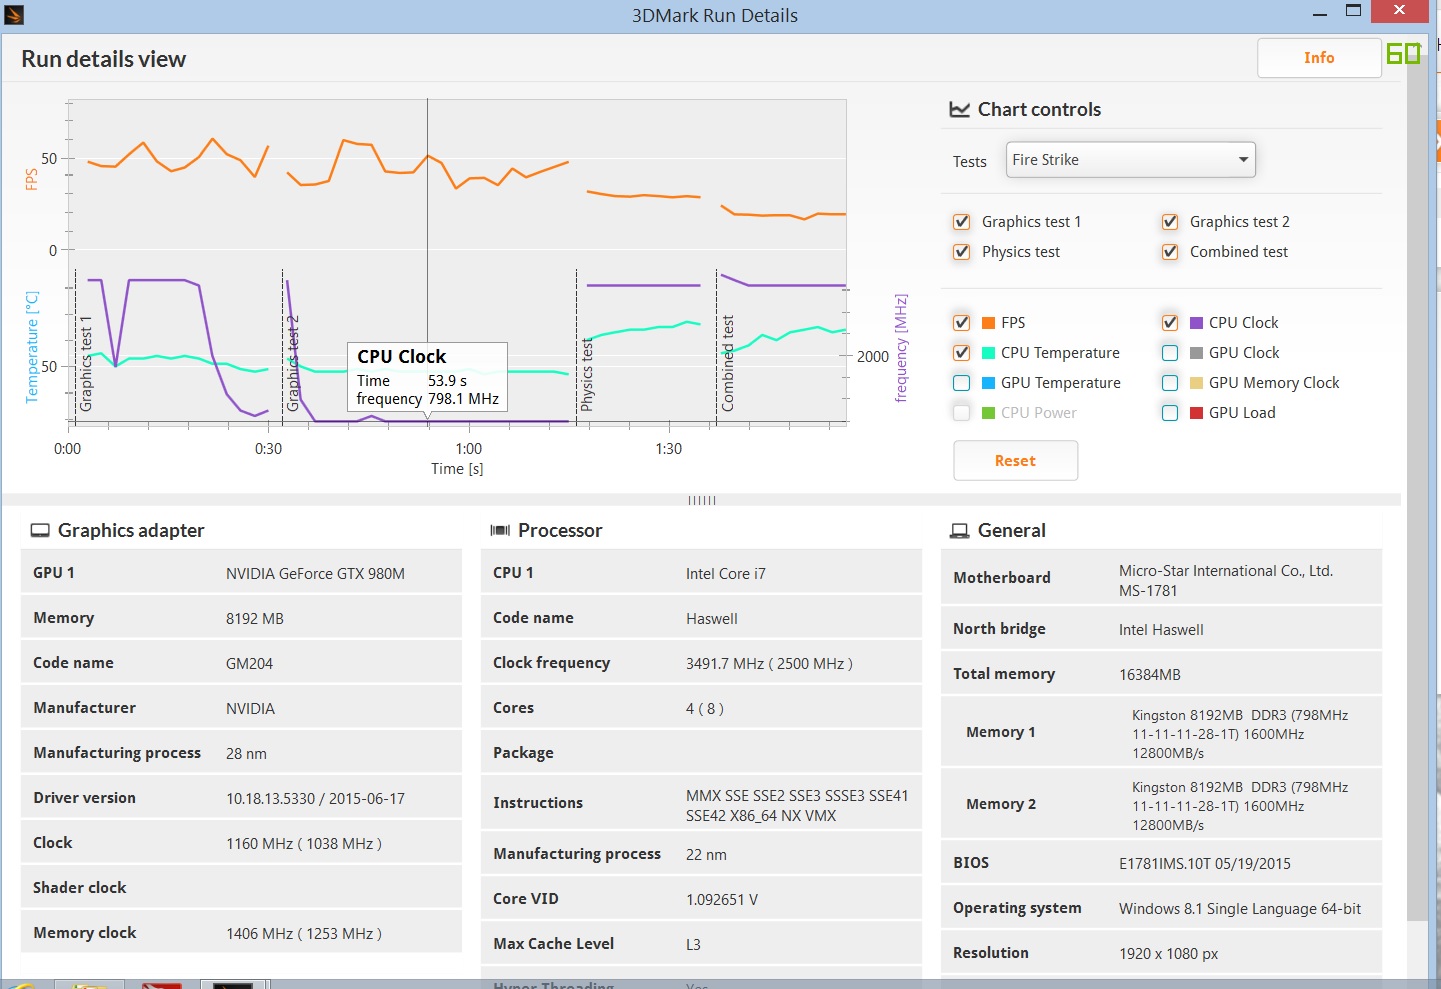Screen dimensions: 1441x989
Task: Uncheck the Physics test checkbox
Action: (962, 252)
